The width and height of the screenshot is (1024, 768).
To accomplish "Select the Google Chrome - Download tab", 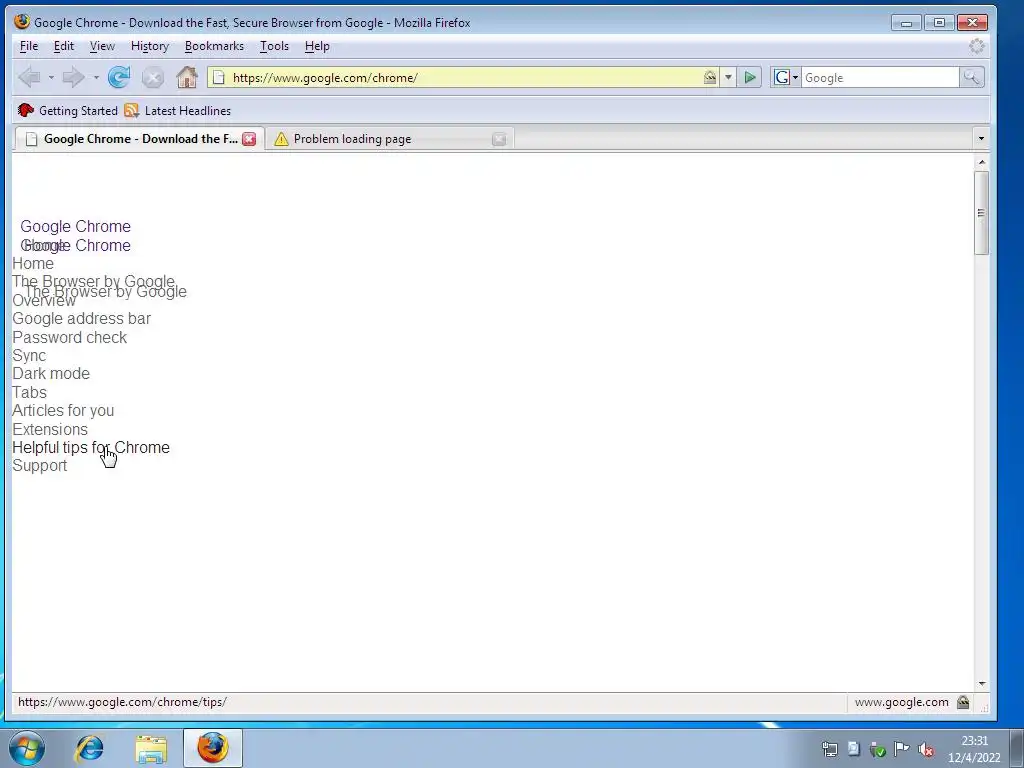I will (138, 138).
